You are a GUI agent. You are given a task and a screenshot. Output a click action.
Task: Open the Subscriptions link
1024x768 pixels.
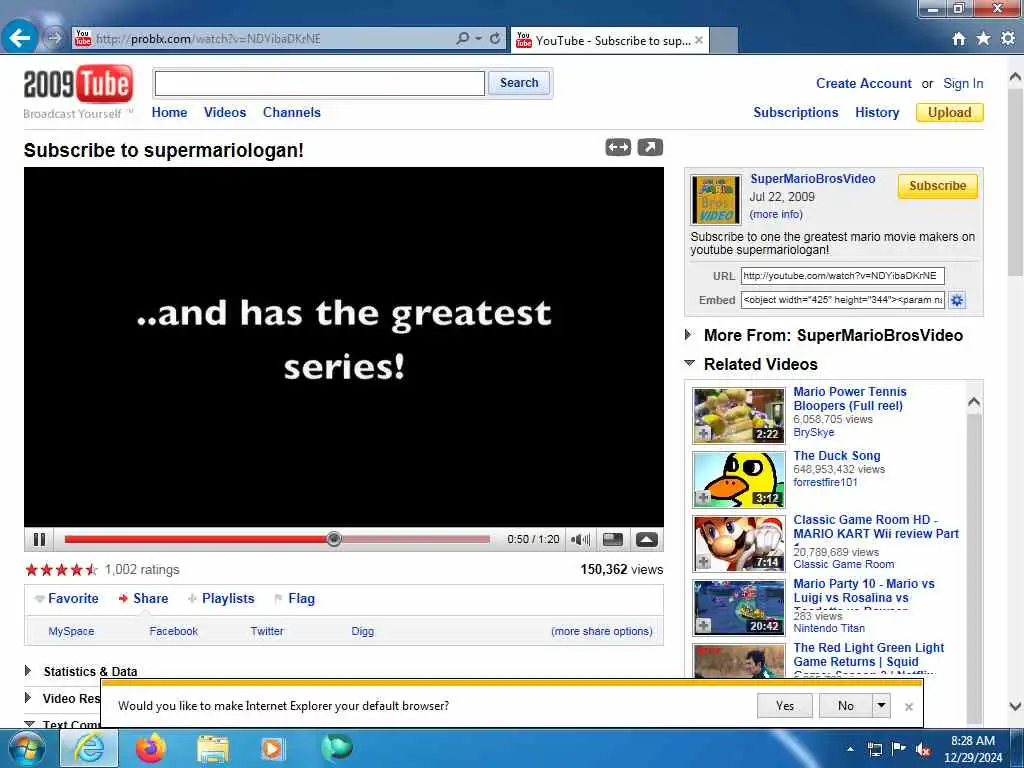(795, 112)
